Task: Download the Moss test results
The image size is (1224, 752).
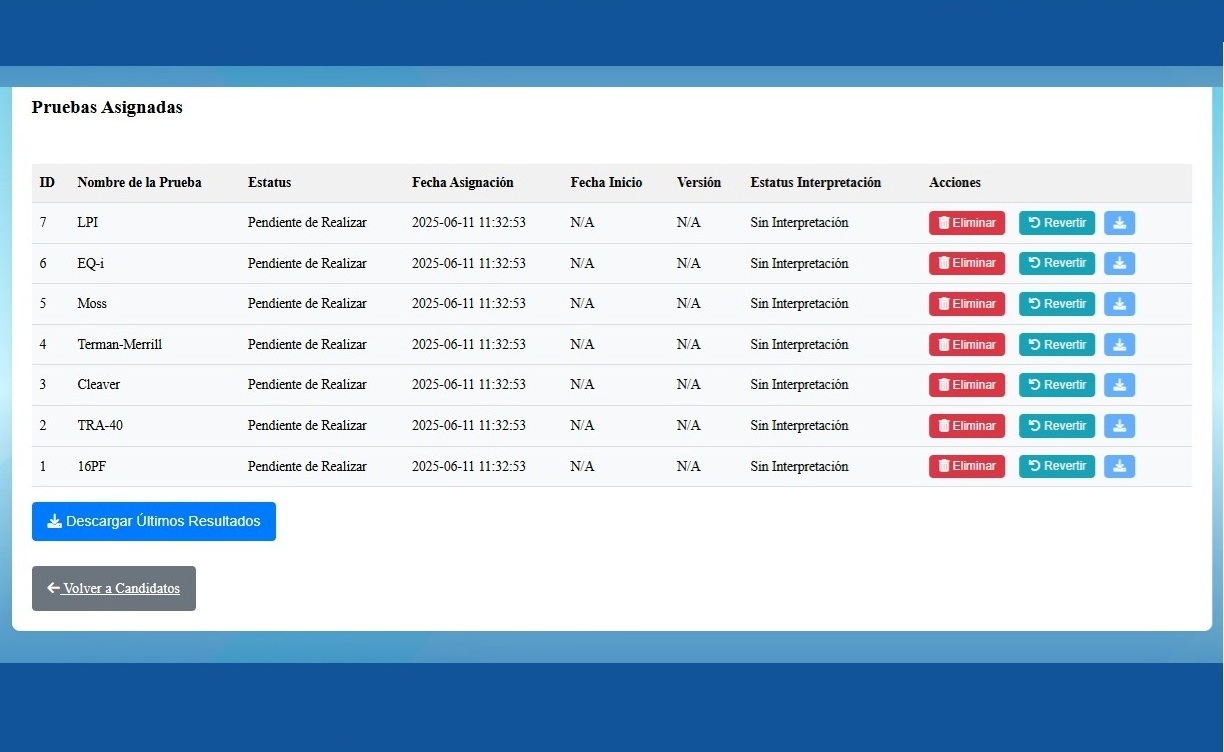Action: pos(1119,304)
